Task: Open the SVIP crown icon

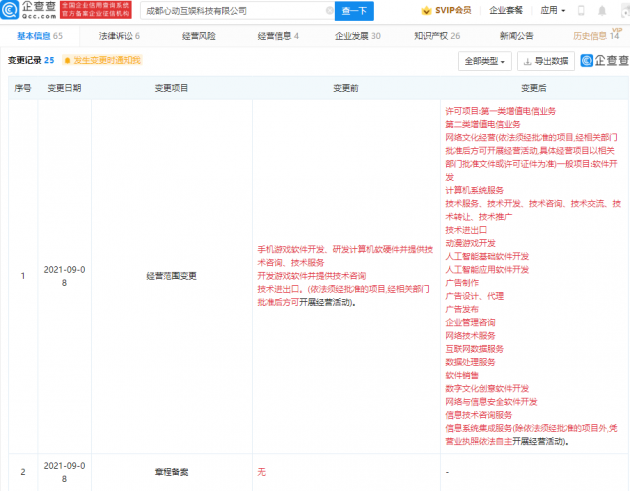Action: (426, 11)
